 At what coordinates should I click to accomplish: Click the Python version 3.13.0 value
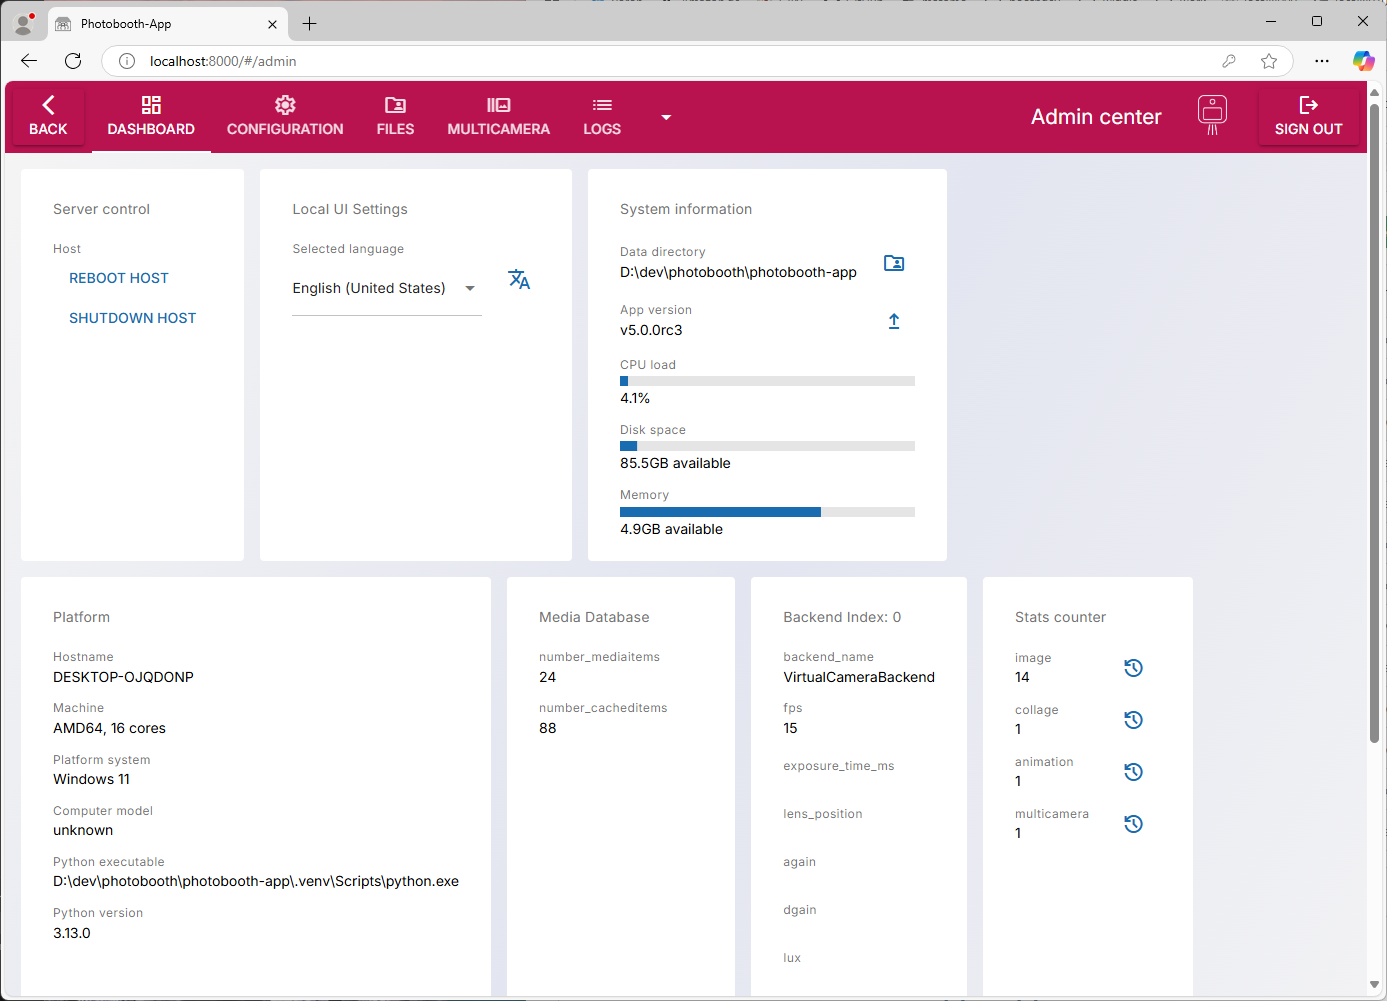pos(72,933)
